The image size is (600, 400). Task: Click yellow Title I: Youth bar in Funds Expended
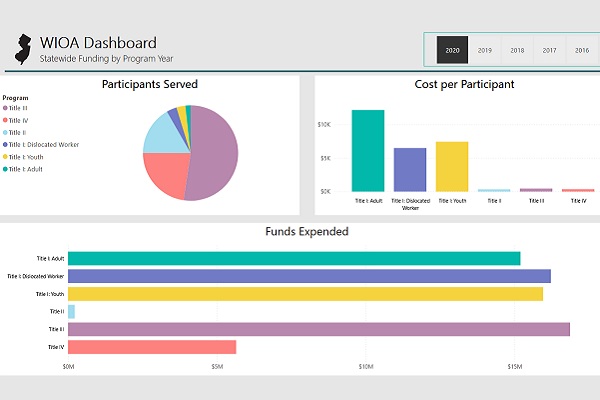305,294
